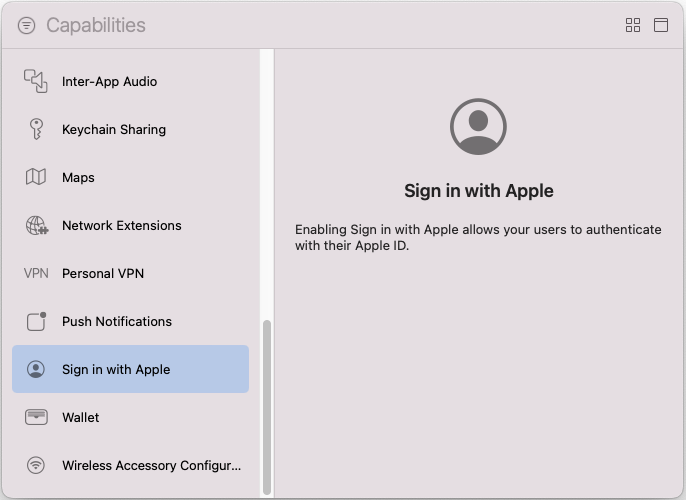Select Keychain Sharing capability
Viewport: 686px width, 500px height.
point(130,129)
